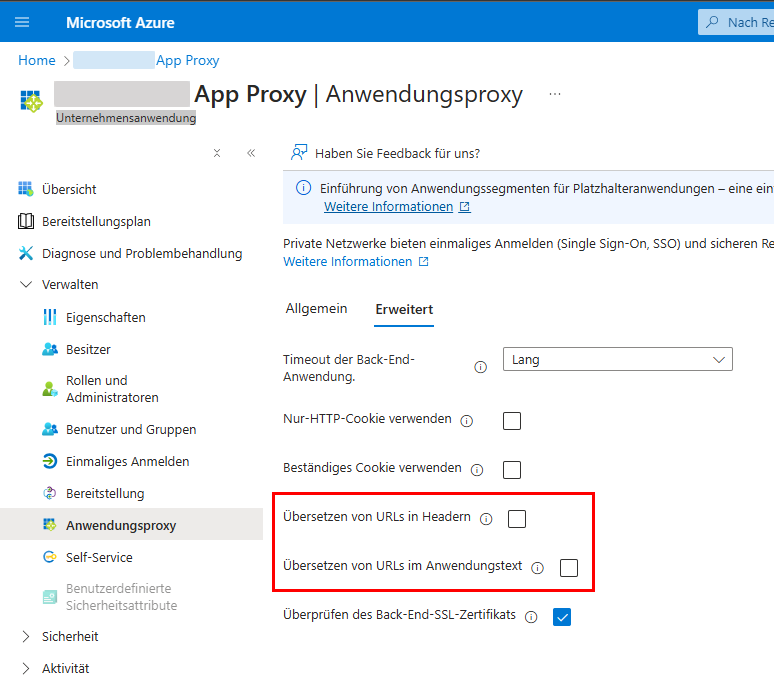Click Haben Sie Feedback für uns?
The width and height of the screenshot is (774, 683).
click(397, 153)
